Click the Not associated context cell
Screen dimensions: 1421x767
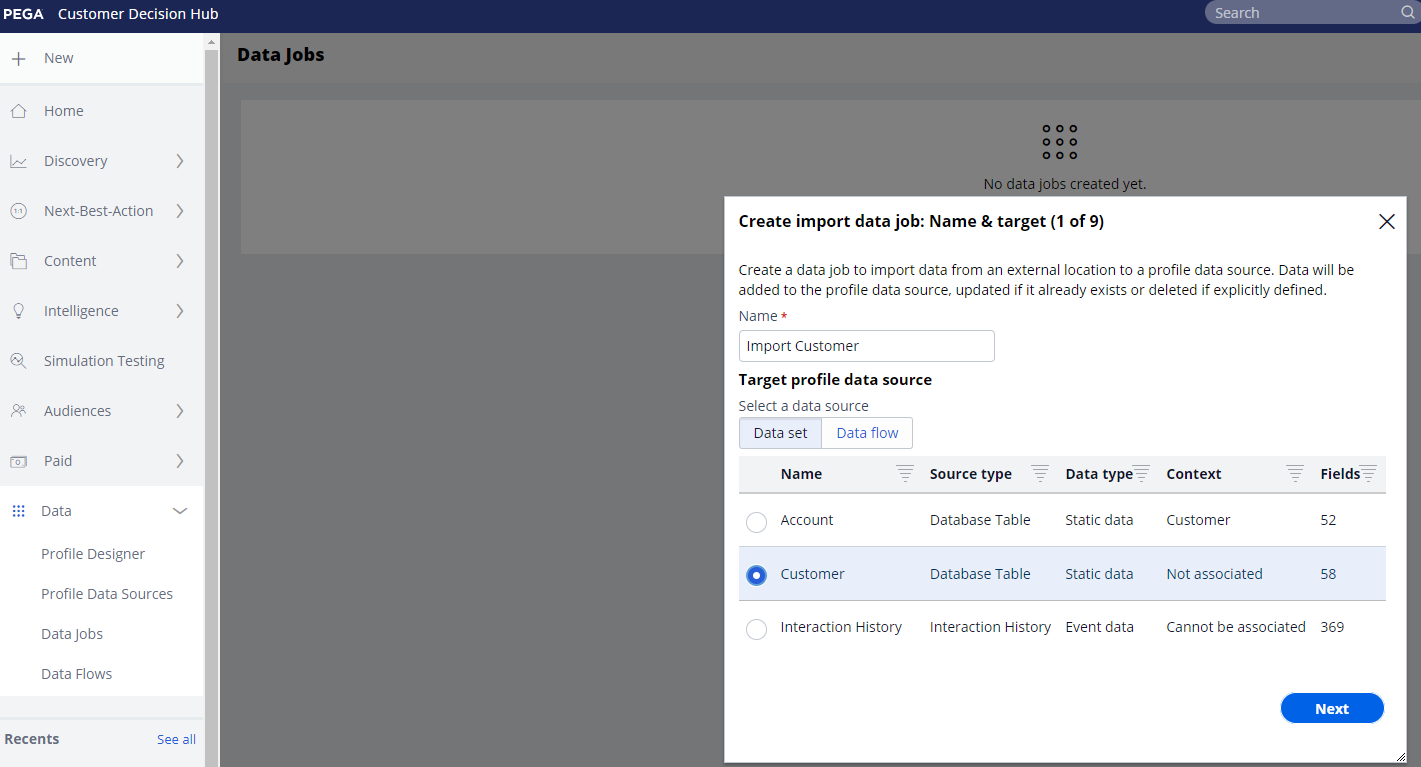coord(1215,574)
